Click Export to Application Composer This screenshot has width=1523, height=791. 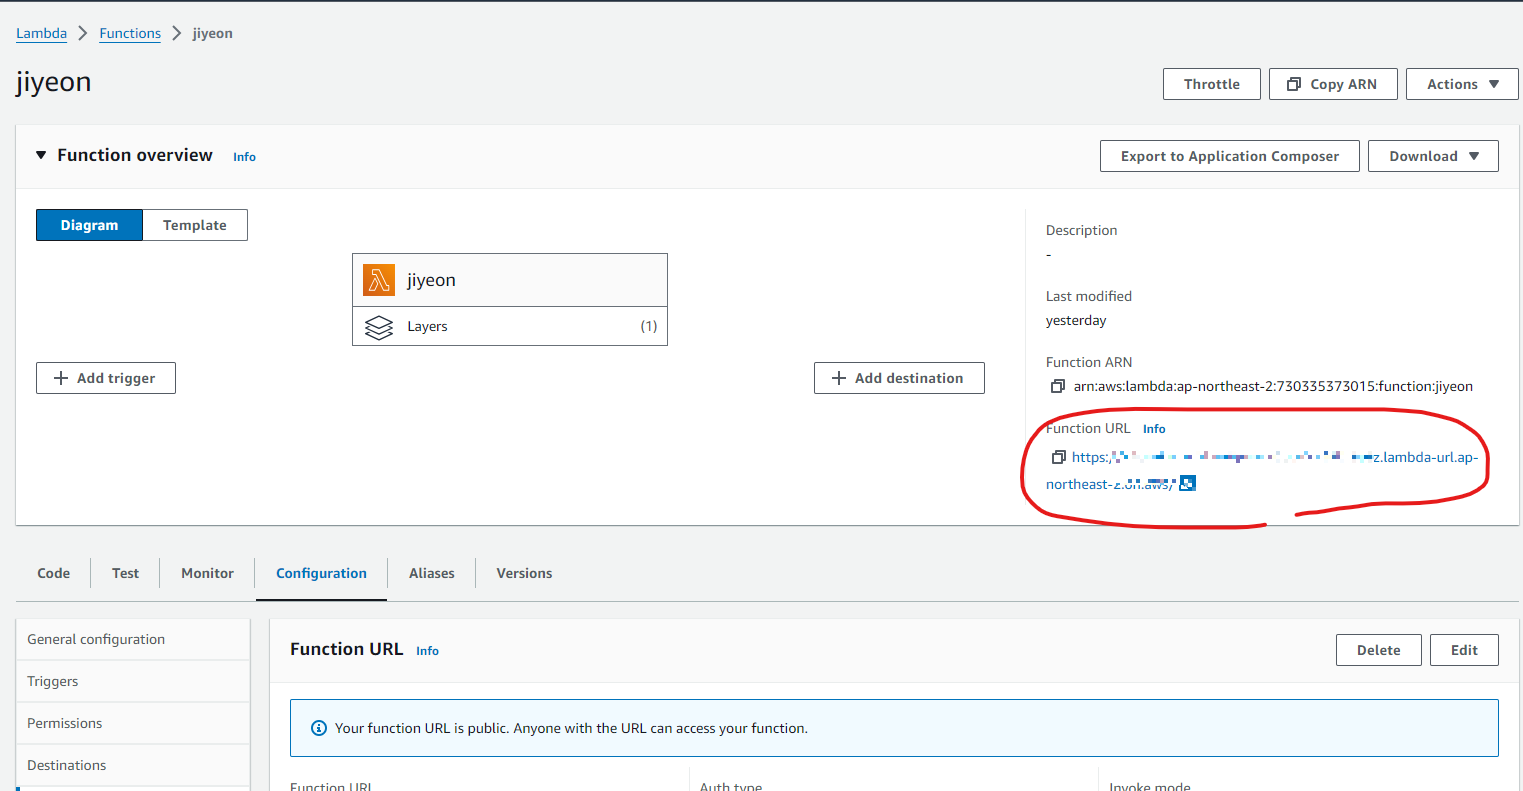pos(1229,156)
